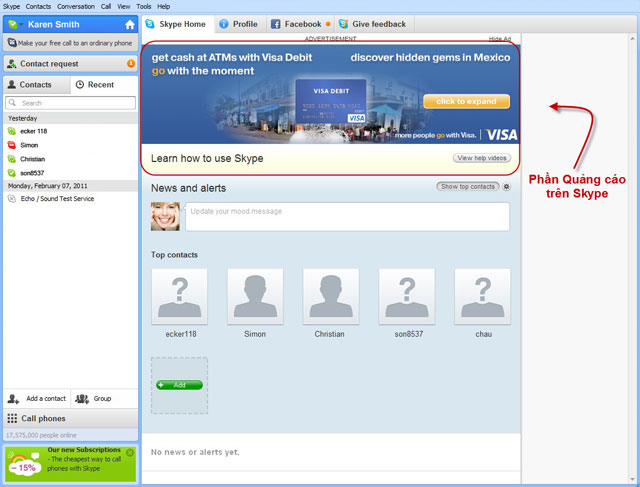The width and height of the screenshot is (640, 487).
Task: Switch to the Facebook tab
Action: tap(300, 24)
